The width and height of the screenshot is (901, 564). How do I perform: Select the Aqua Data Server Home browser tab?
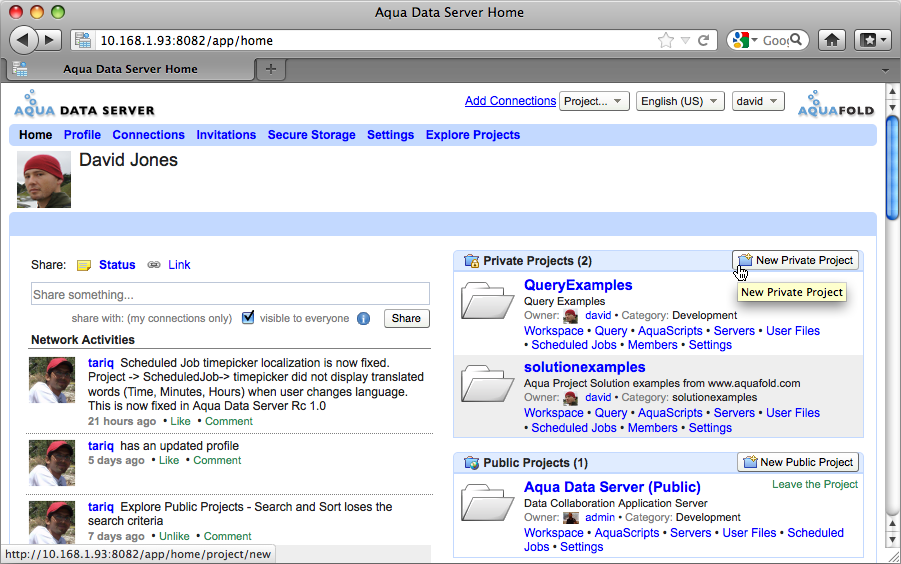click(130, 69)
